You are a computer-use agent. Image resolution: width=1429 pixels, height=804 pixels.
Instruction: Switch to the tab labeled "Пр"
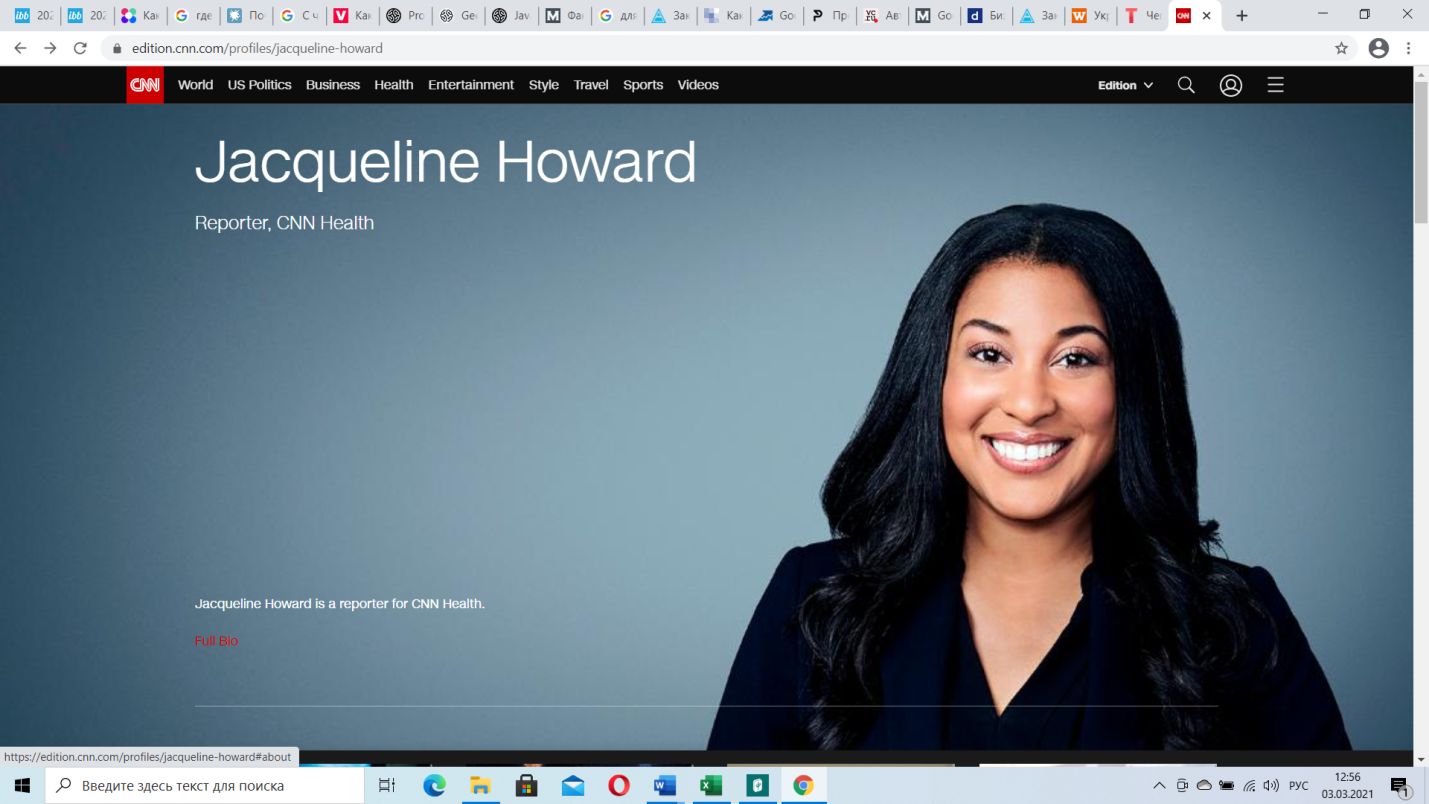(x=829, y=16)
